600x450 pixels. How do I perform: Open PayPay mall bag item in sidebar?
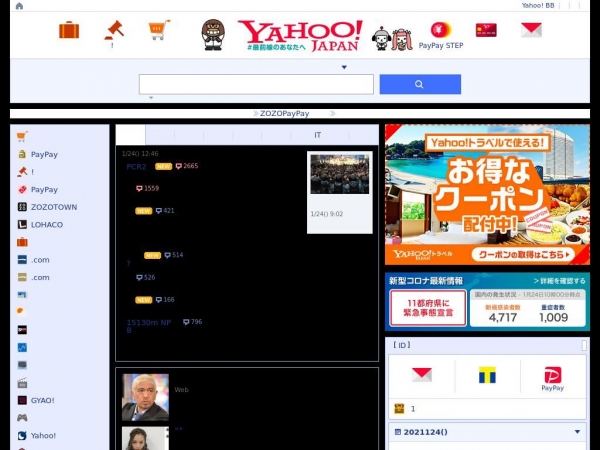click(38, 154)
